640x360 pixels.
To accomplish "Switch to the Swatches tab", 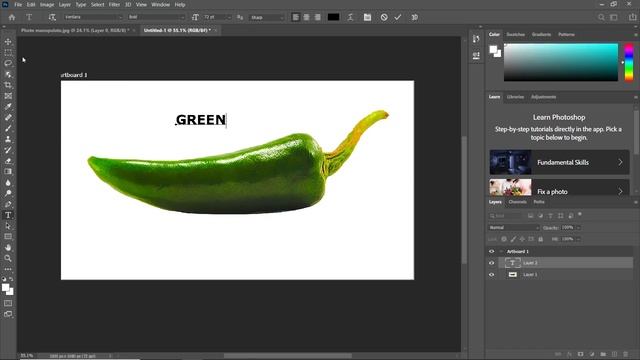I will click(516, 34).
